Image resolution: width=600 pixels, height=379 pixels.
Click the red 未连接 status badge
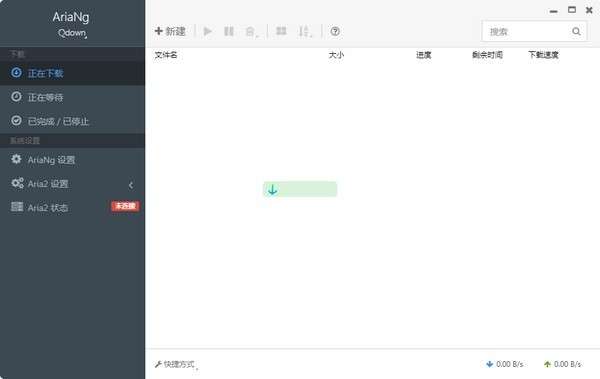(125, 206)
